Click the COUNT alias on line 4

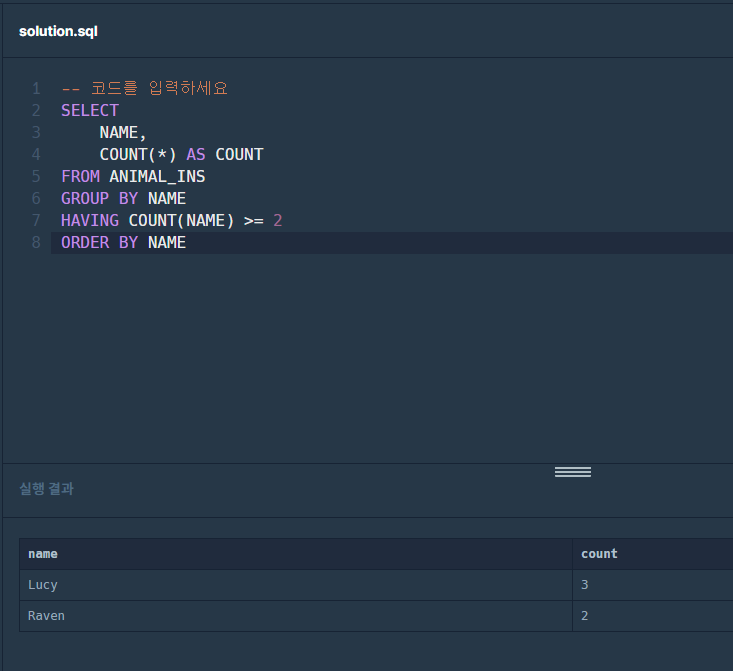tap(239, 154)
